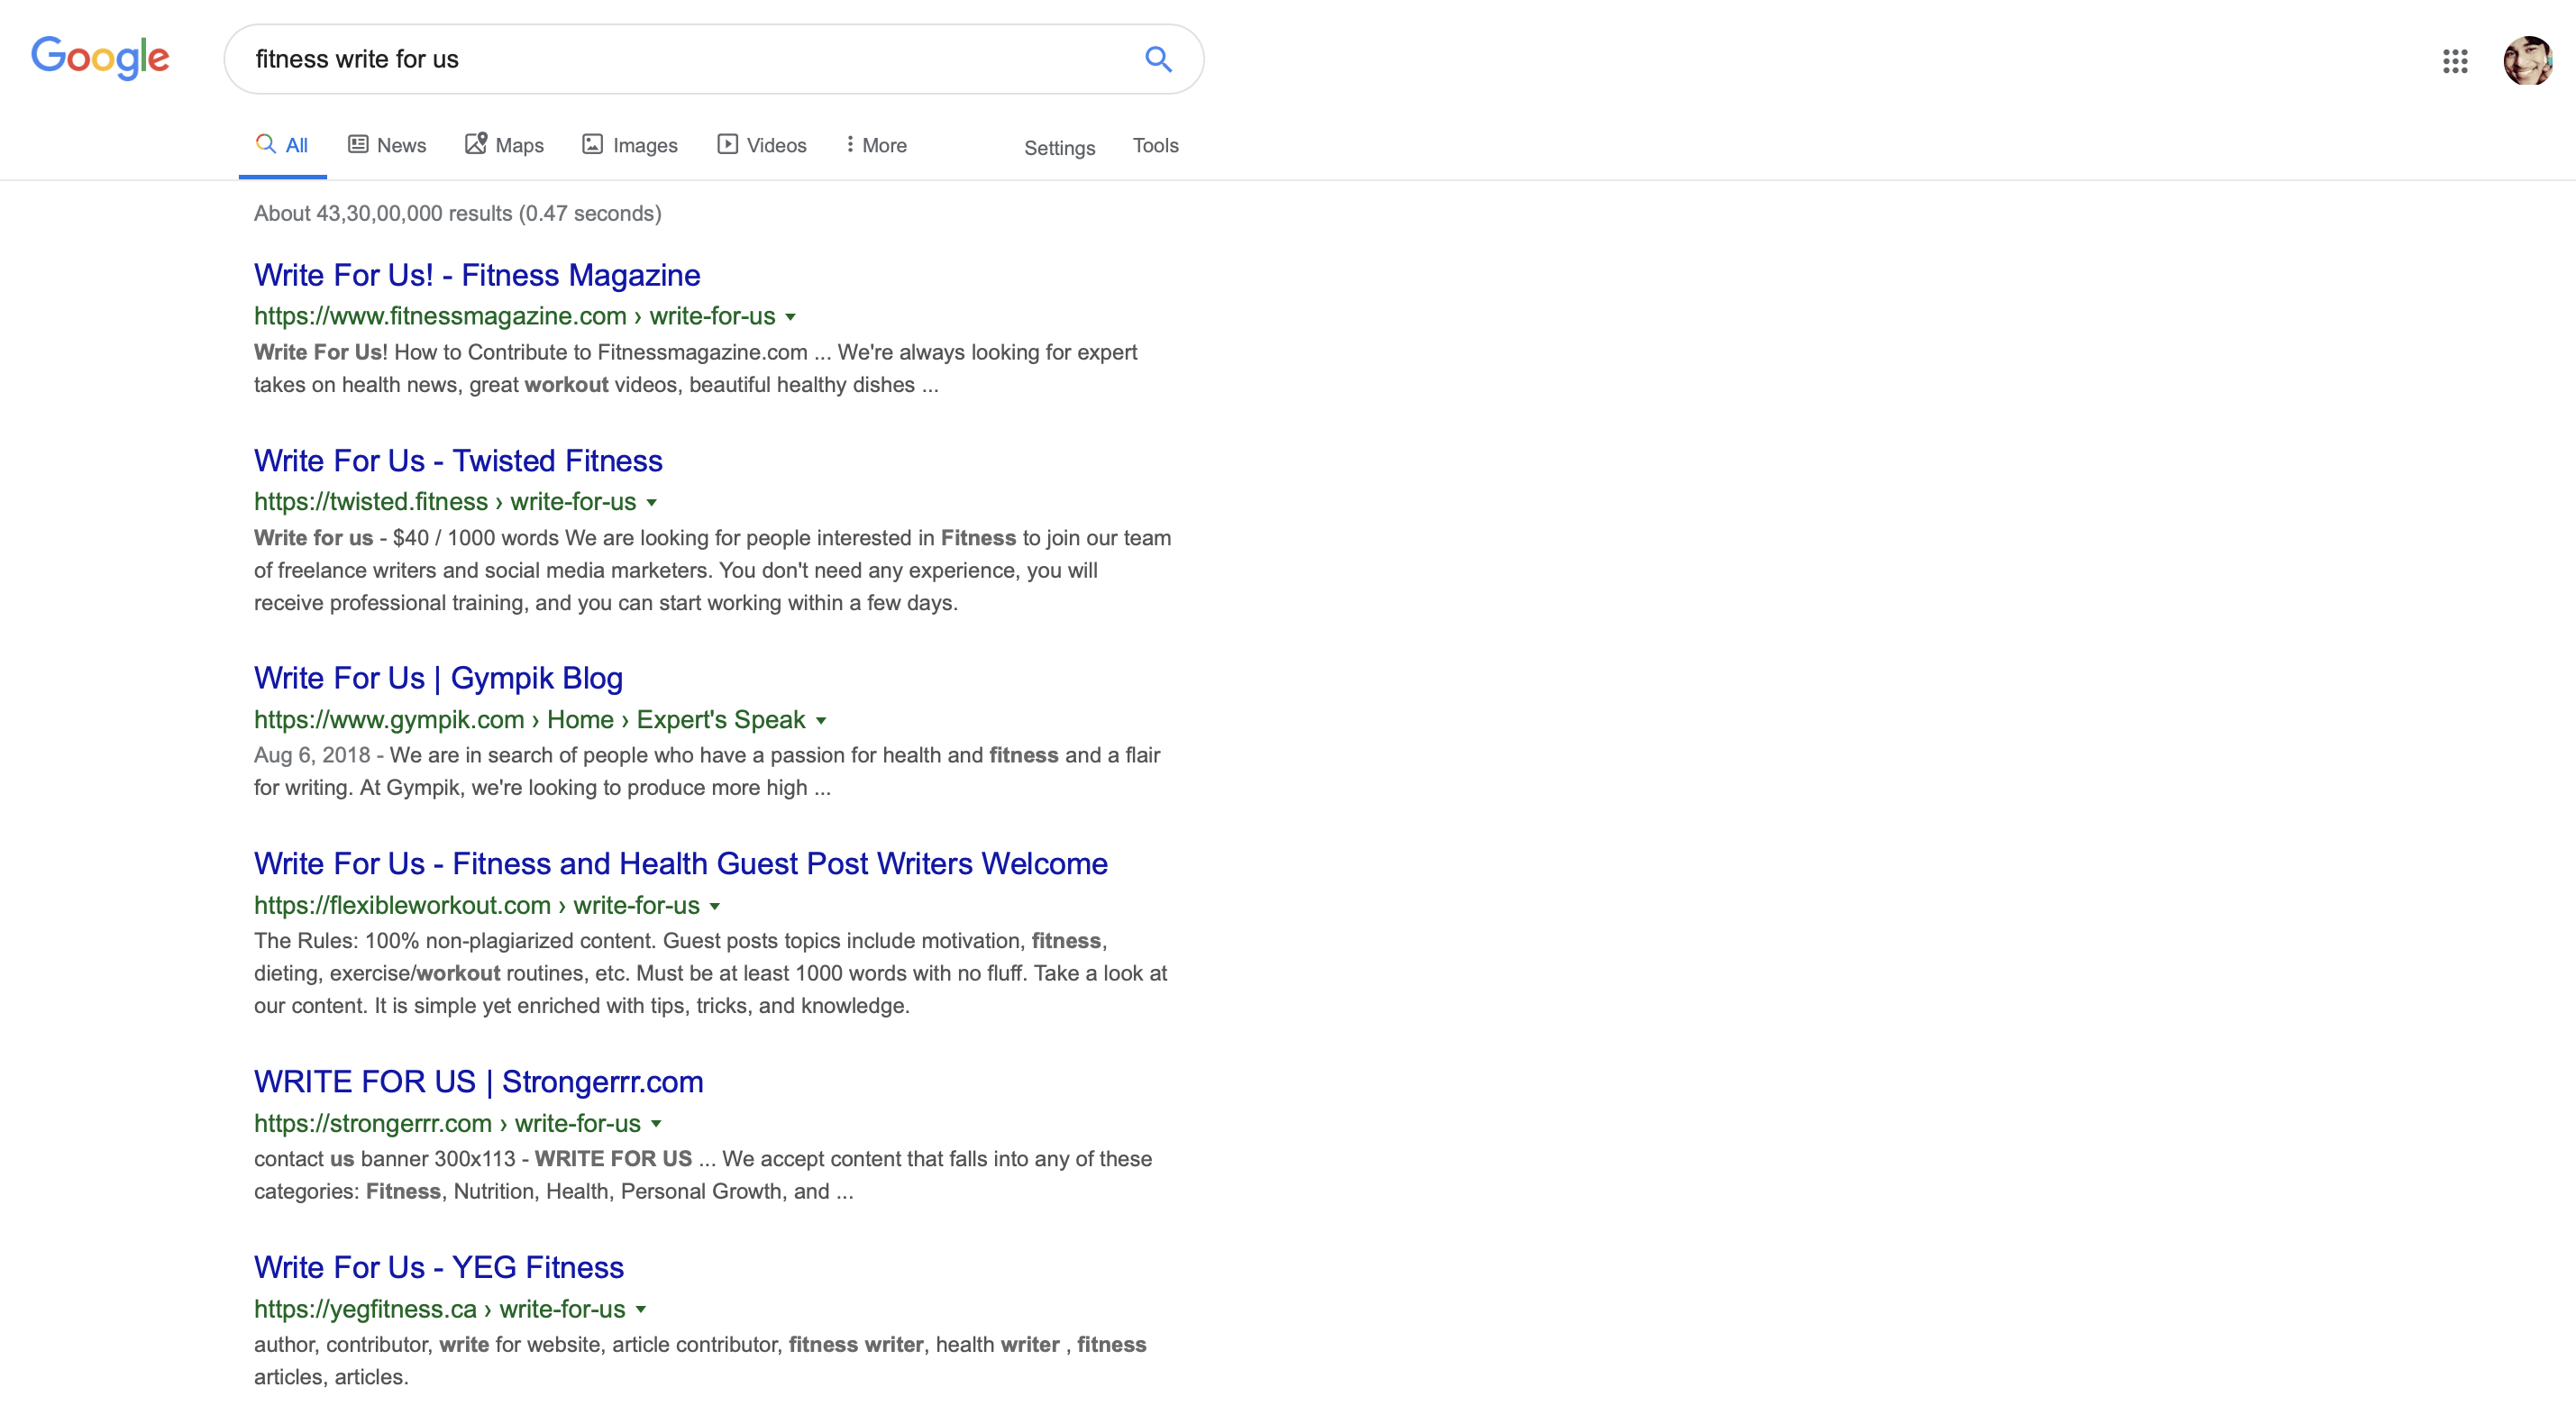Expand the arrow next to the flexibleworkout.com URL
This screenshot has height=1424, width=2576.
(715, 907)
